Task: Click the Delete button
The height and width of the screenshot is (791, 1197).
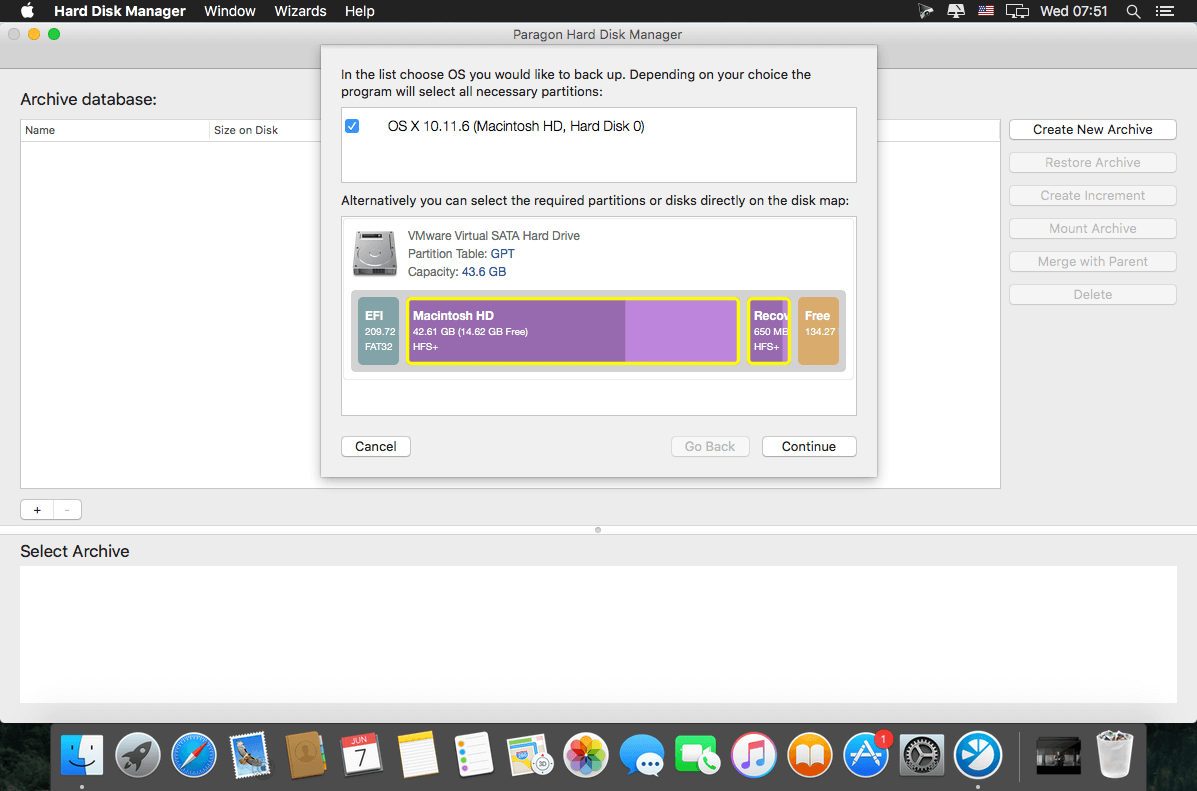Action: coord(1092,295)
